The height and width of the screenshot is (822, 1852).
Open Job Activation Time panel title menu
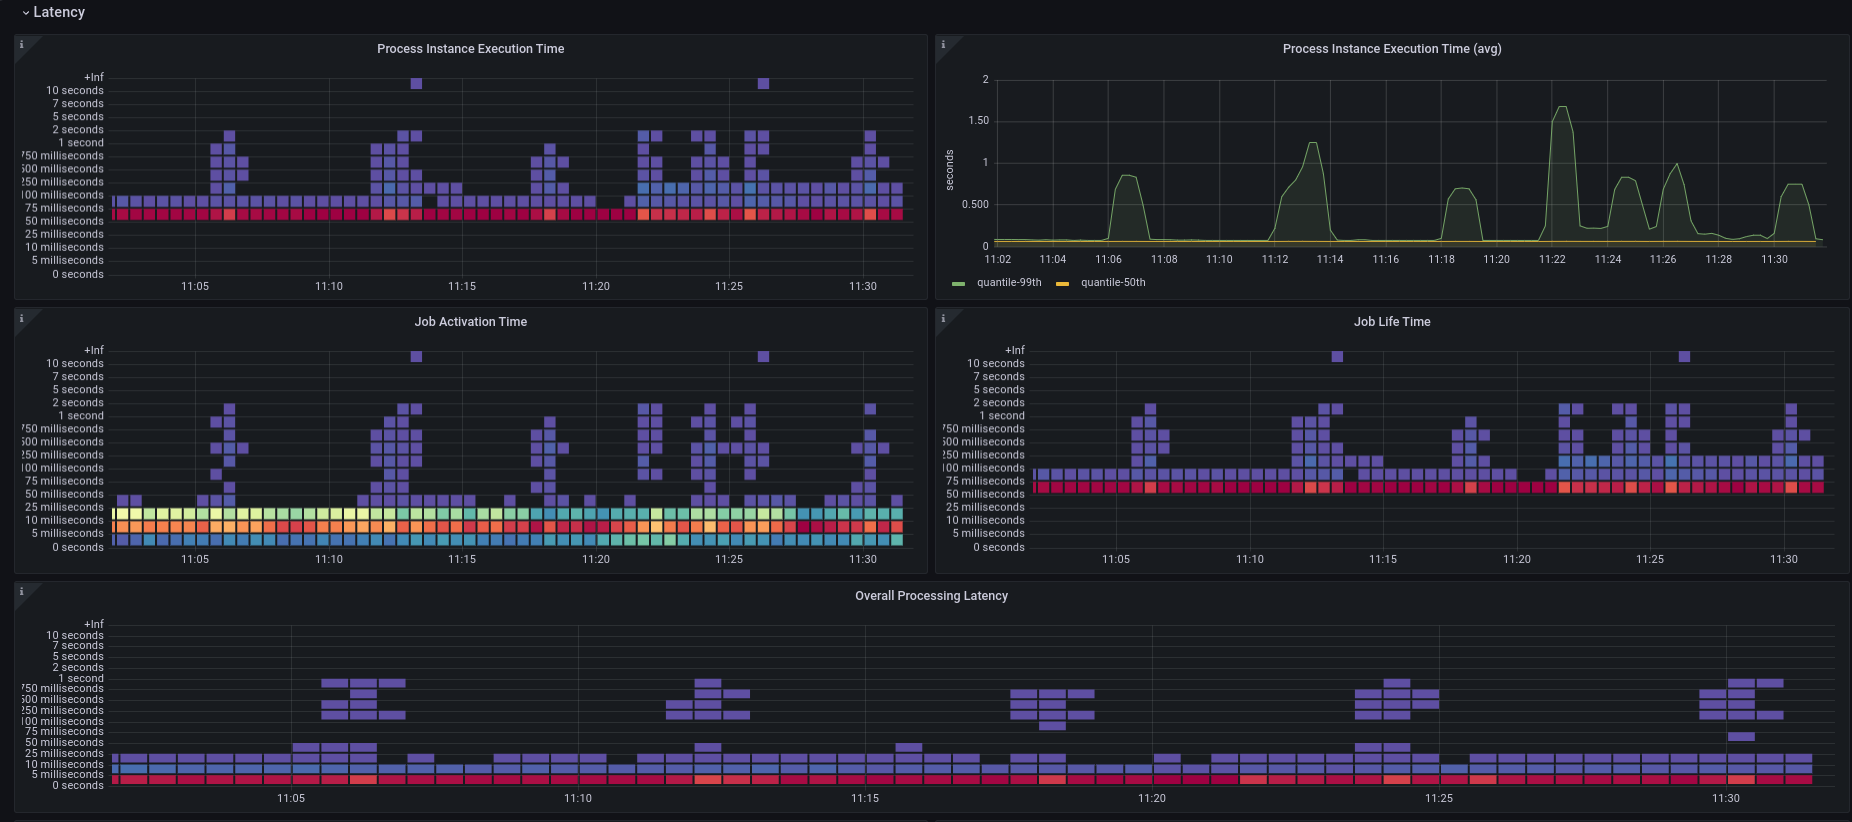coord(470,322)
